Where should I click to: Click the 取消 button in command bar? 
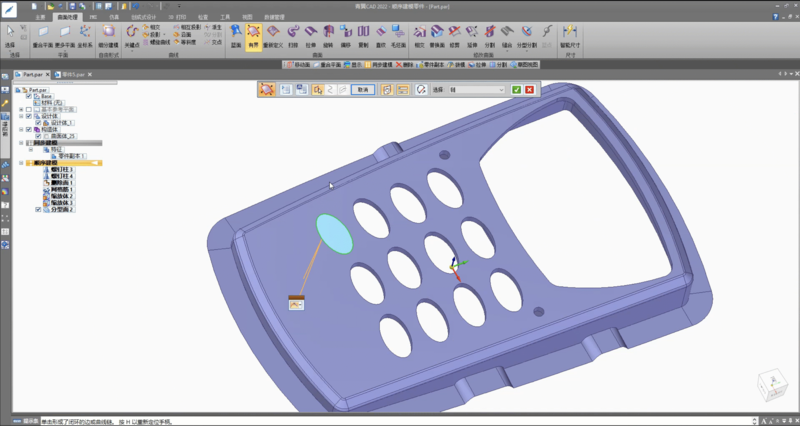click(x=363, y=90)
